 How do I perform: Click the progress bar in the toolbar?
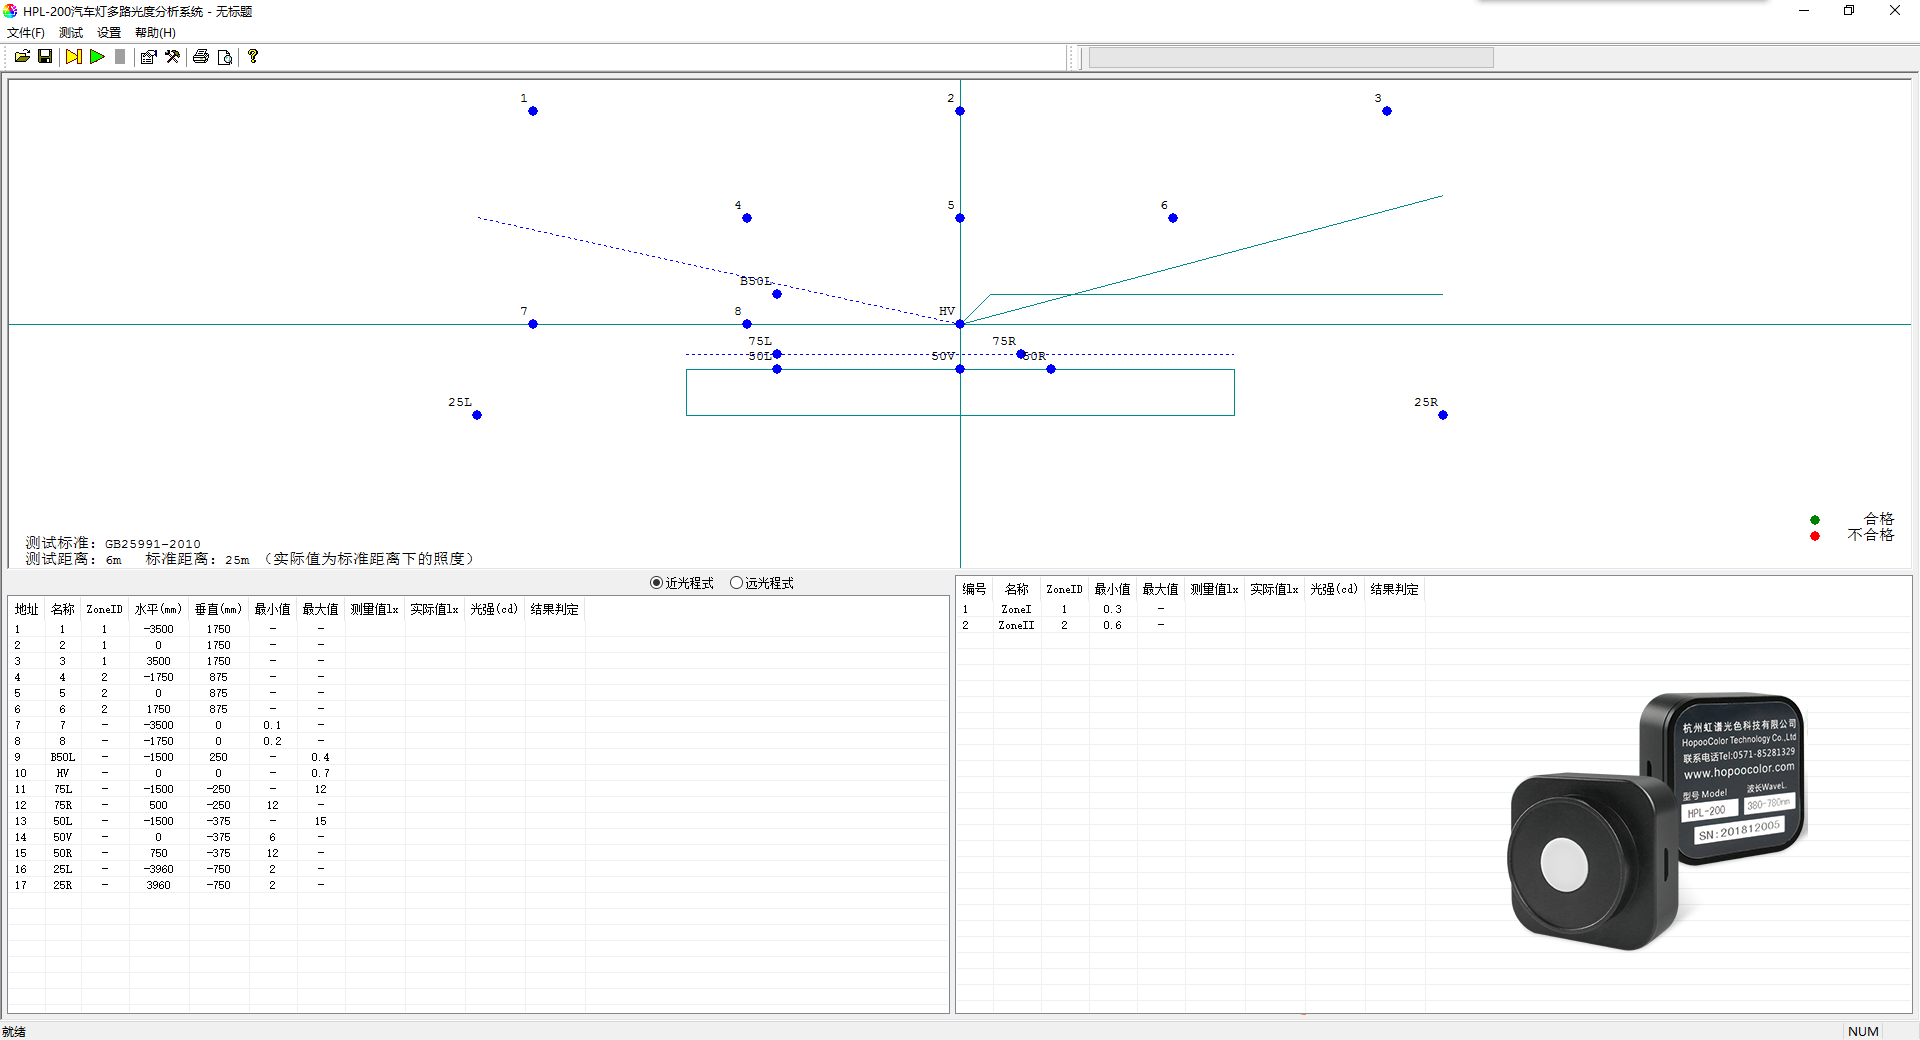pyautogui.click(x=1290, y=58)
